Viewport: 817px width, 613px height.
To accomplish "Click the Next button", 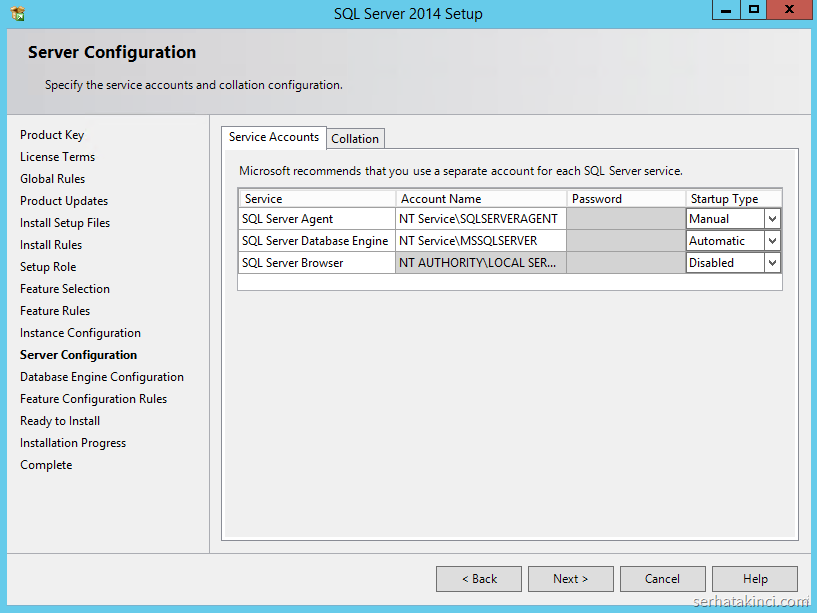I will click(570, 579).
